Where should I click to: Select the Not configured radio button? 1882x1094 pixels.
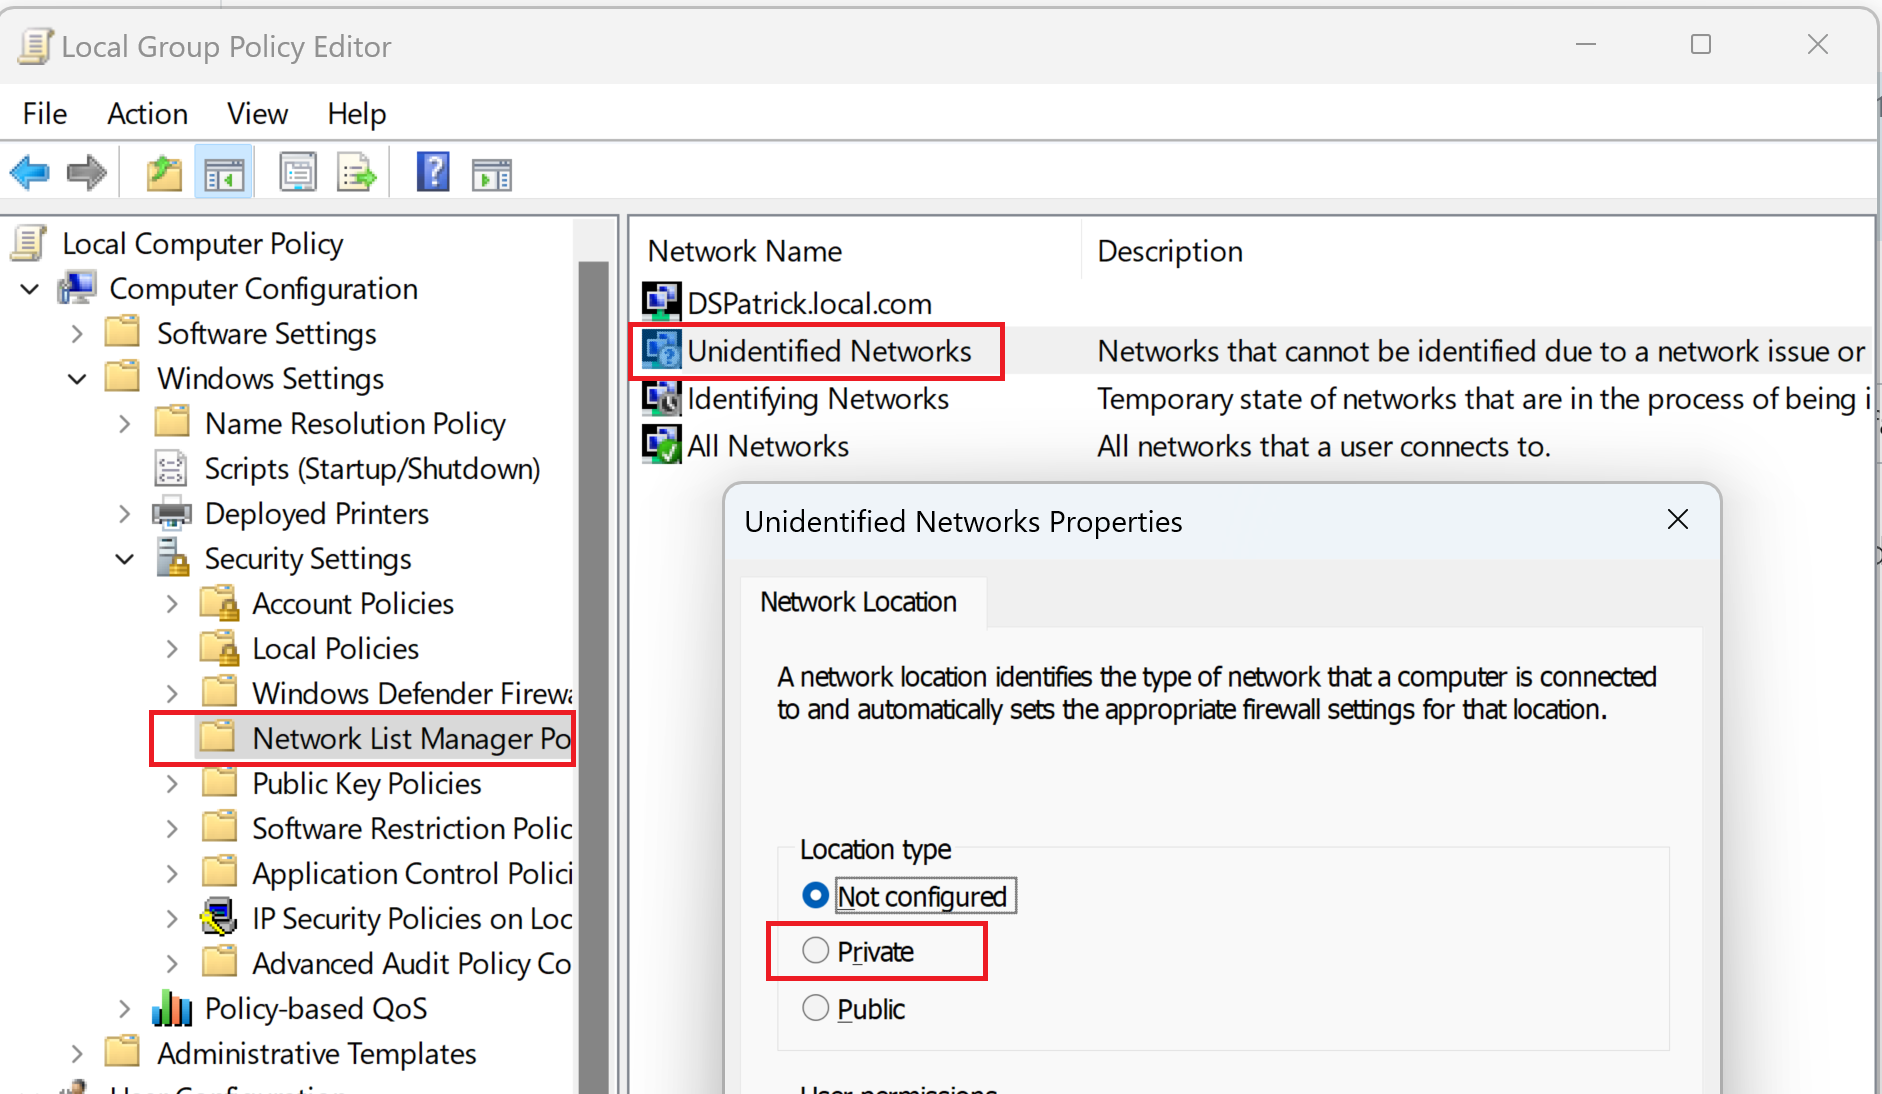pos(815,895)
